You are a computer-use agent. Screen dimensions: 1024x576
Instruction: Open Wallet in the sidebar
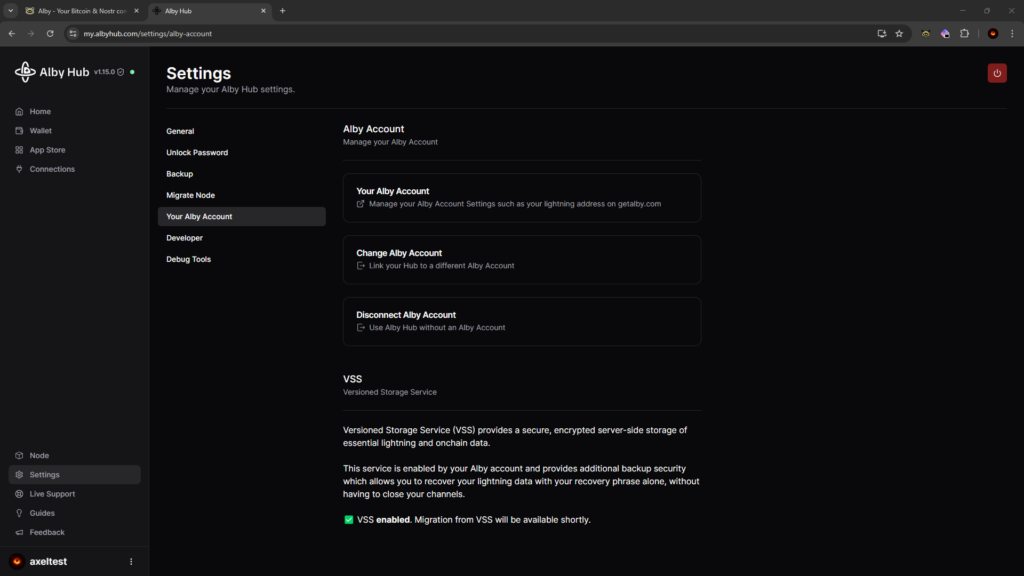coord(40,131)
